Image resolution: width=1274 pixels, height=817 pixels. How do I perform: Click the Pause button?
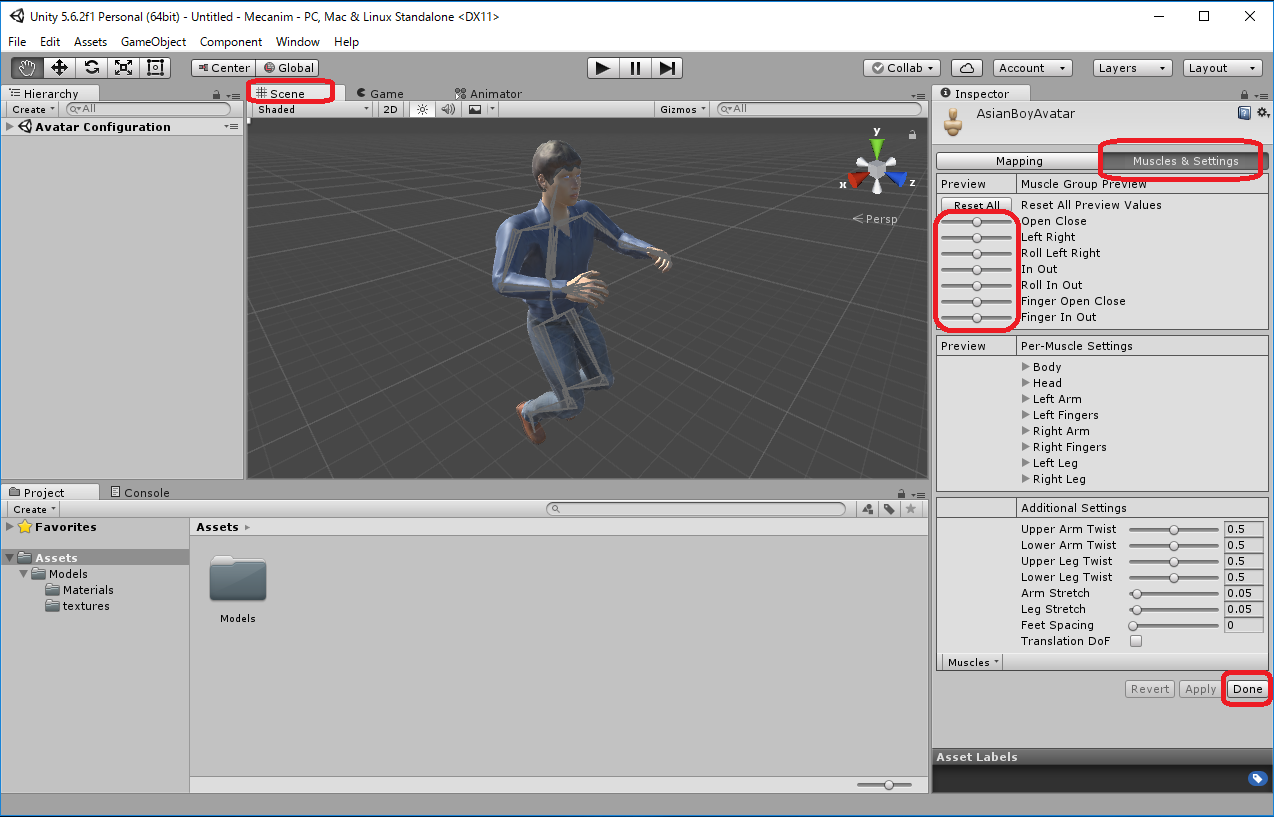pos(635,68)
